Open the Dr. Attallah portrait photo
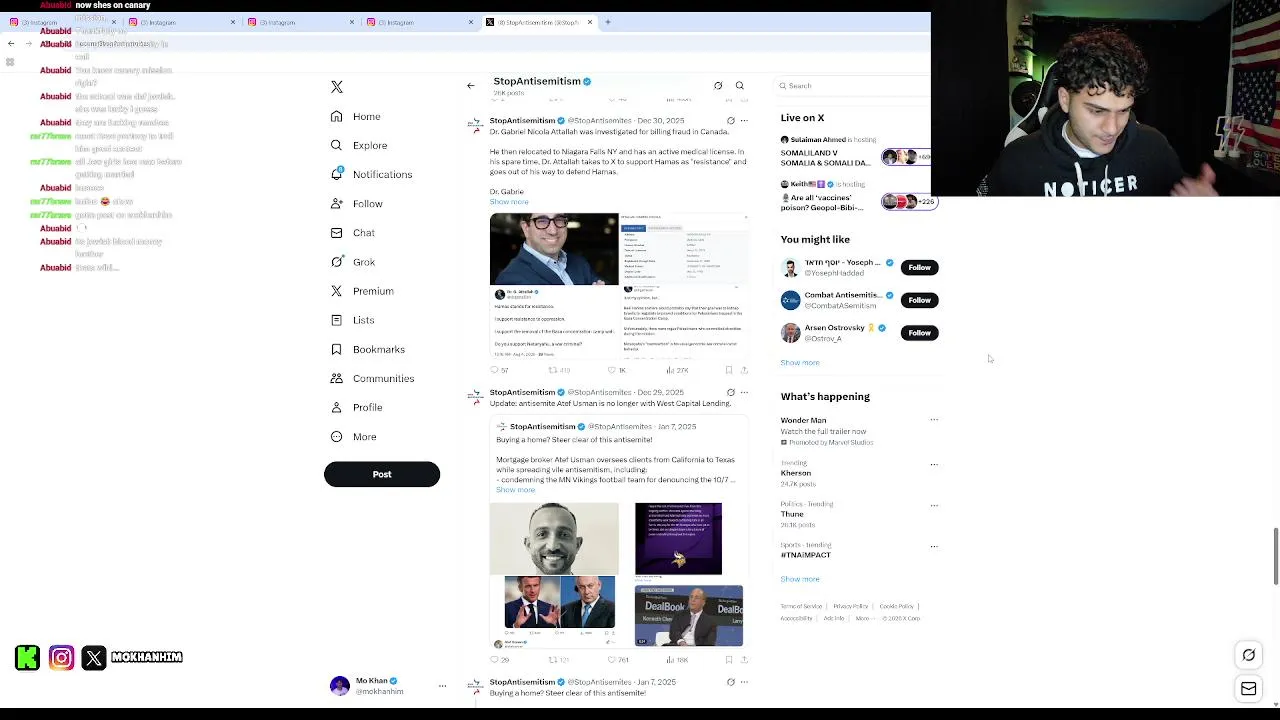The height and width of the screenshot is (720, 1280). (x=554, y=249)
